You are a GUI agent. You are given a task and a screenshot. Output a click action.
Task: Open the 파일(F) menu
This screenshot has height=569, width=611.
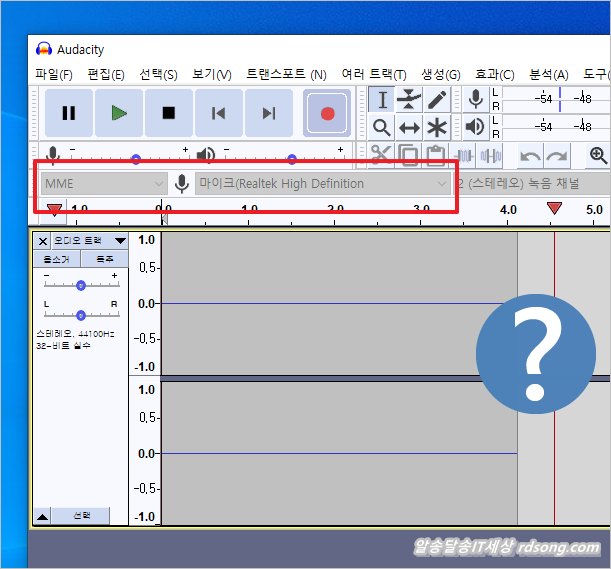click(54, 74)
